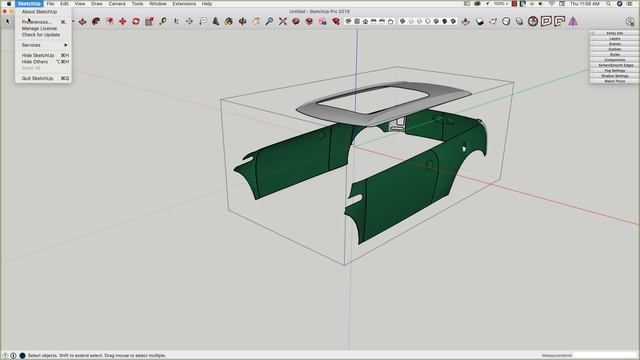Expand the Layers panel
Viewport: 640px width, 360px height.
[x=615, y=38]
